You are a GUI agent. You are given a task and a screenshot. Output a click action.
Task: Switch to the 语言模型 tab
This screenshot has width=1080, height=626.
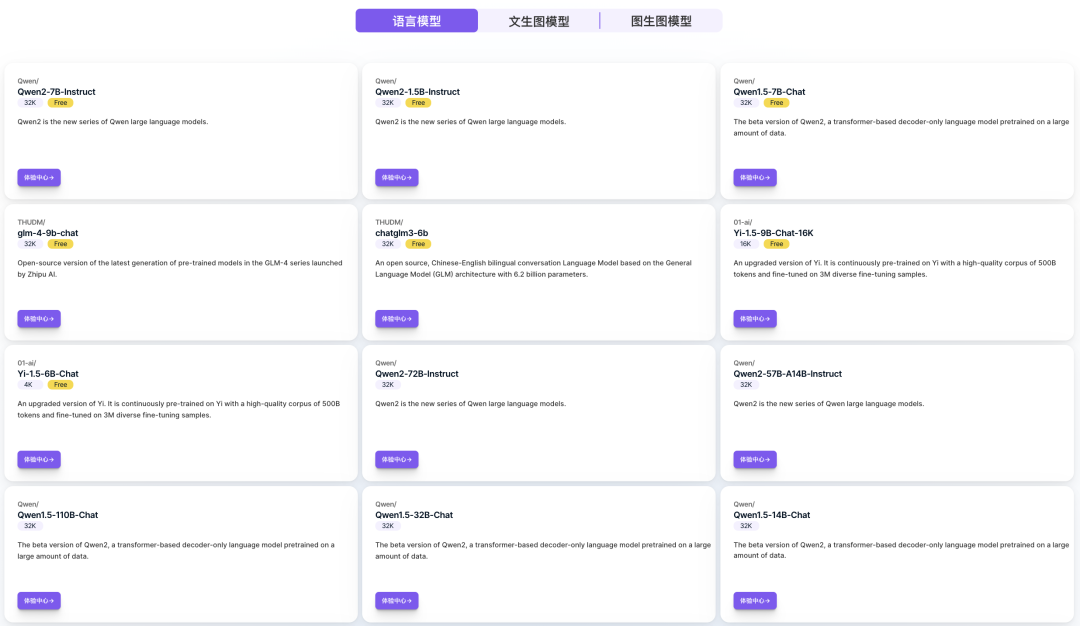coord(416,21)
